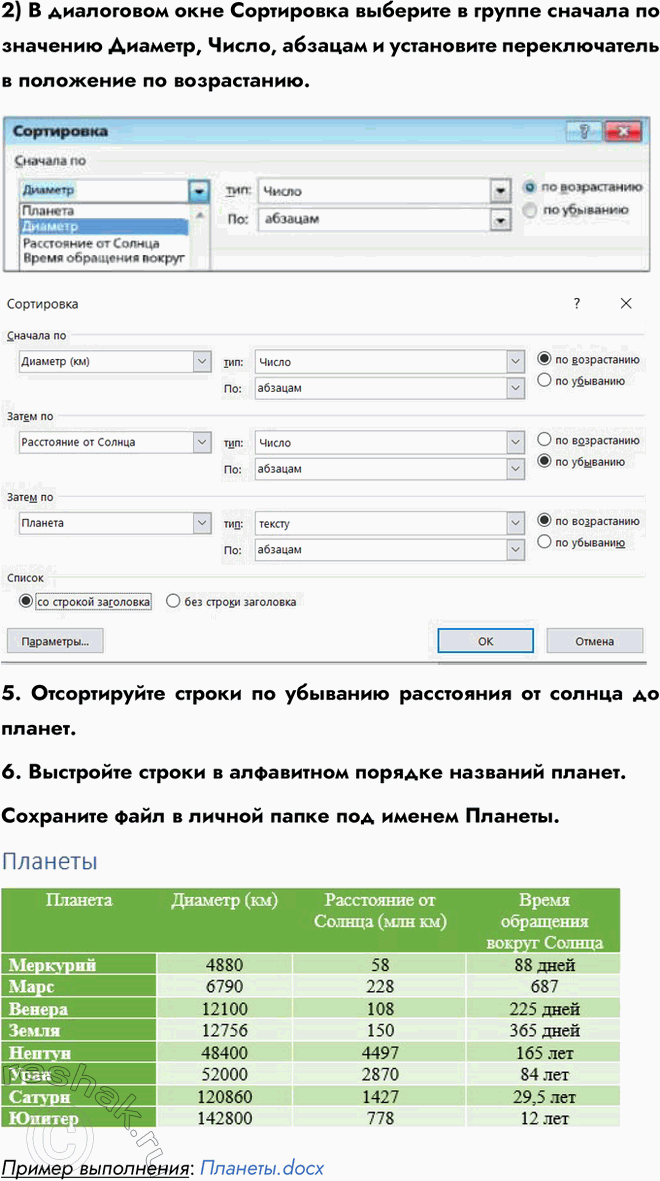Confirm sorting with the OK button
This screenshot has height=1181, width=660.
coord(485,641)
